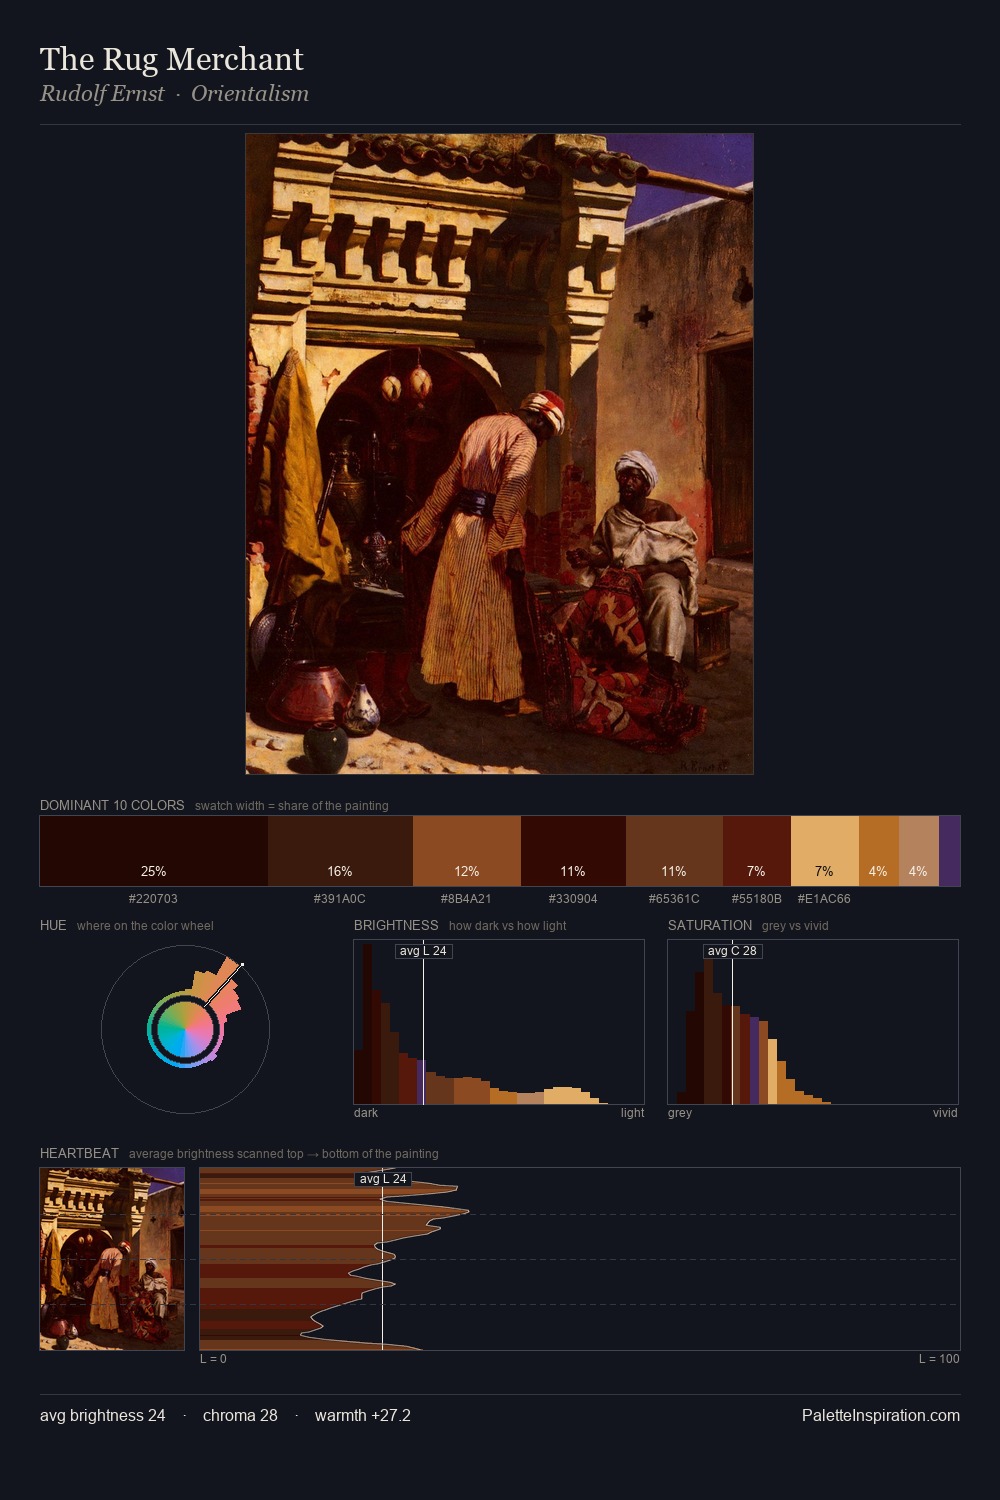The image size is (1000, 1500).
Task: Select the second 11% medium brown swatch
Action: [x=674, y=851]
